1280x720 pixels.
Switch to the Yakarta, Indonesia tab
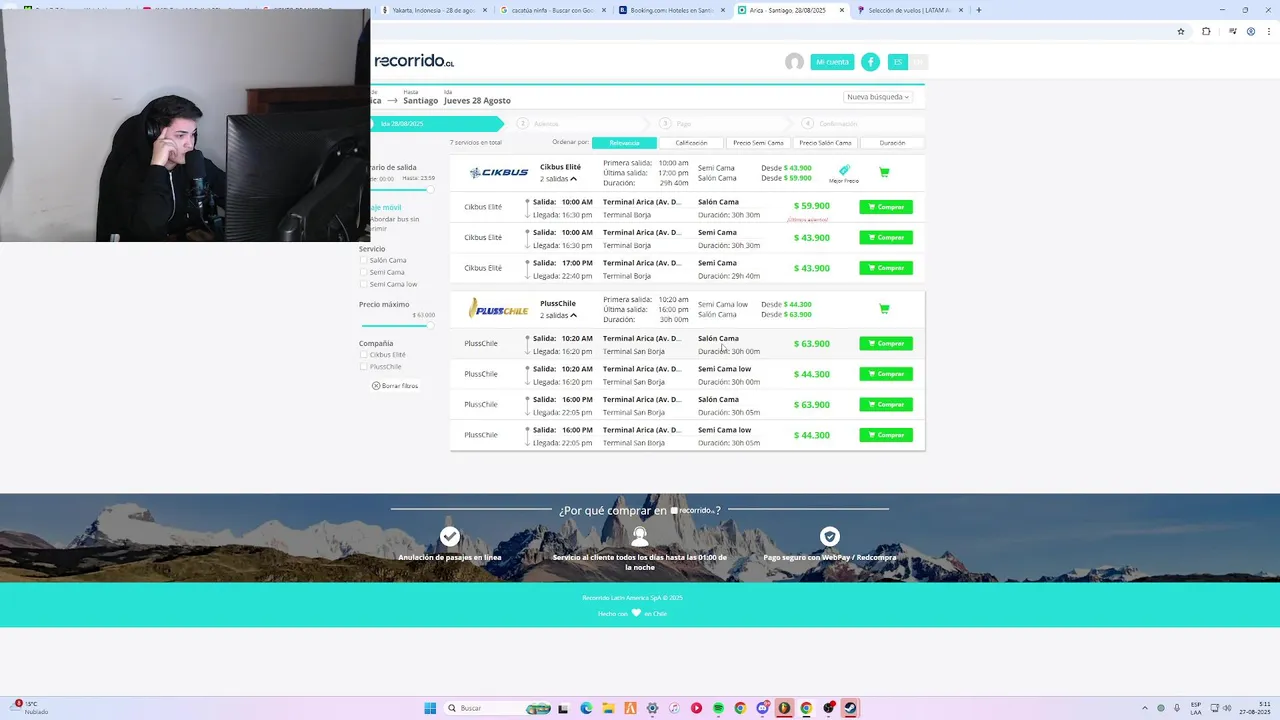point(432,10)
